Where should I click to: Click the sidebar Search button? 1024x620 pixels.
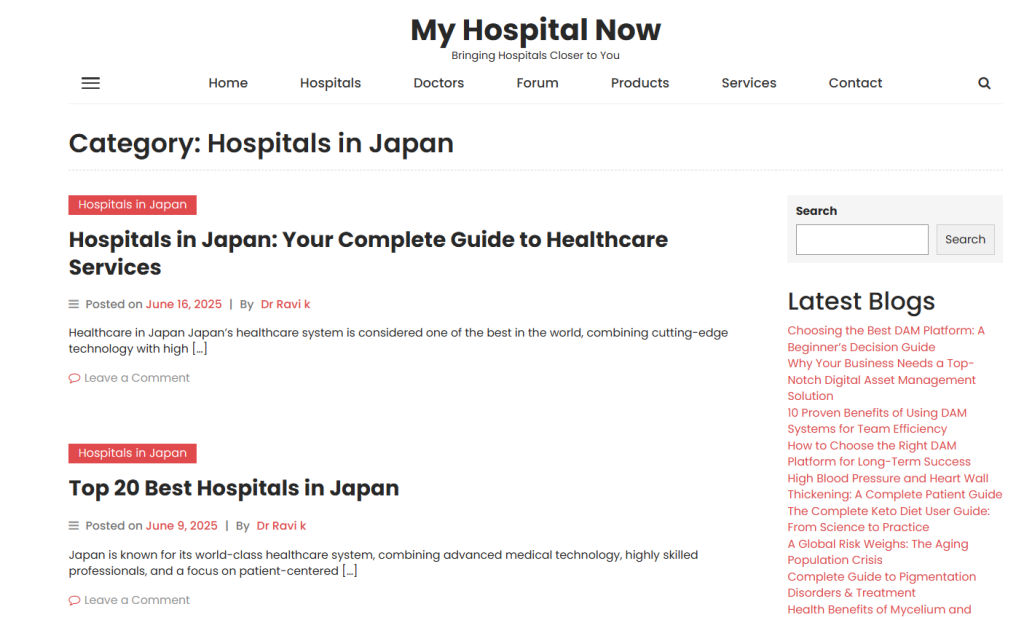pos(965,240)
